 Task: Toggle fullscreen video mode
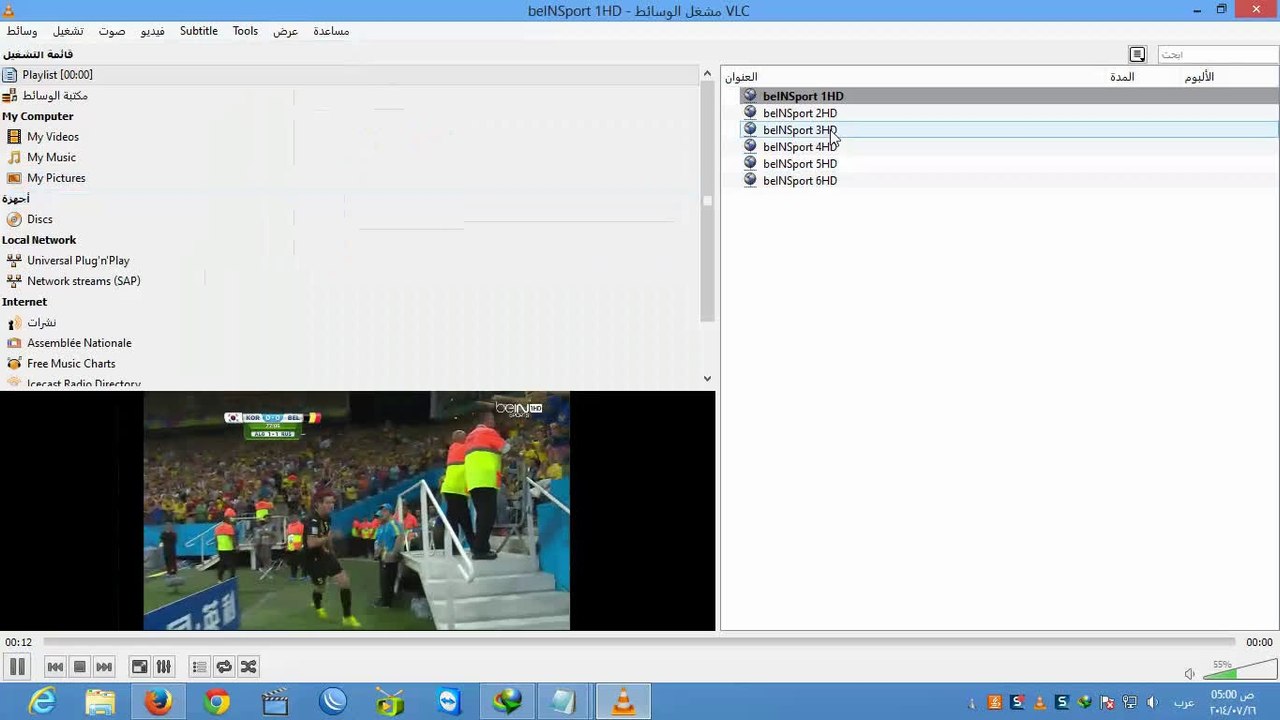(140, 667)
